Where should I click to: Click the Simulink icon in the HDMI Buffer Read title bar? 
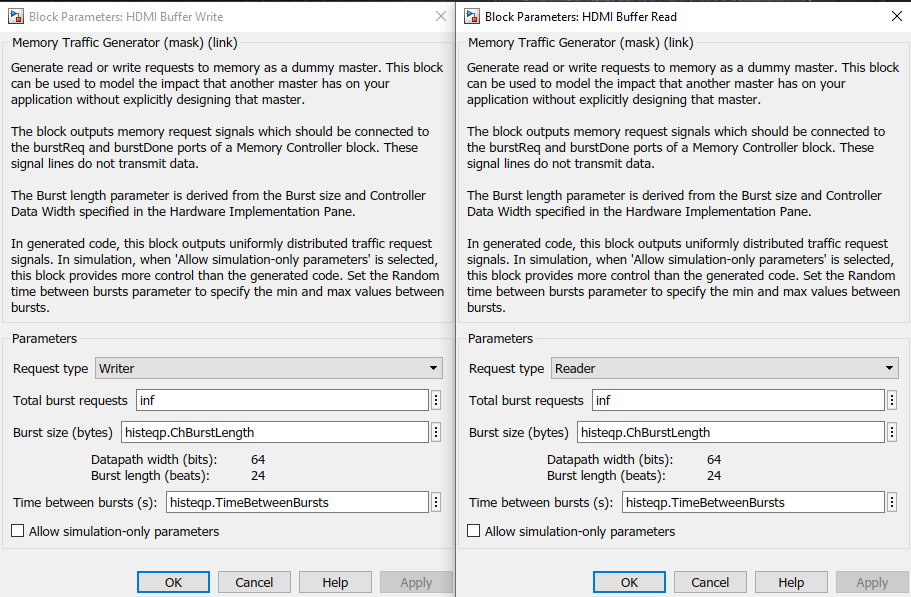coord(470,17)
